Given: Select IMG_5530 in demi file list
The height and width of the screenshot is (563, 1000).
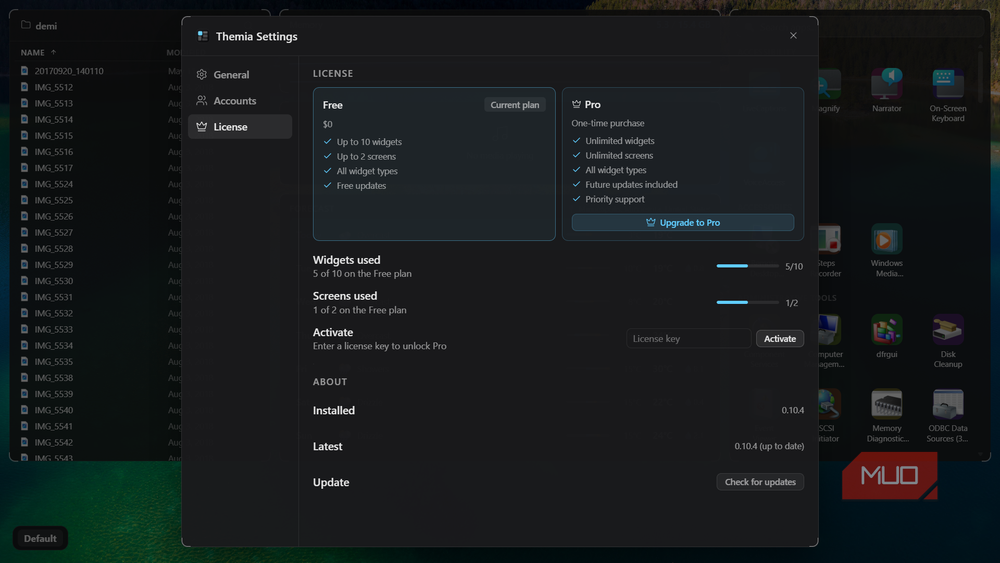Looking at the screenshot, I should pos(54,281).
